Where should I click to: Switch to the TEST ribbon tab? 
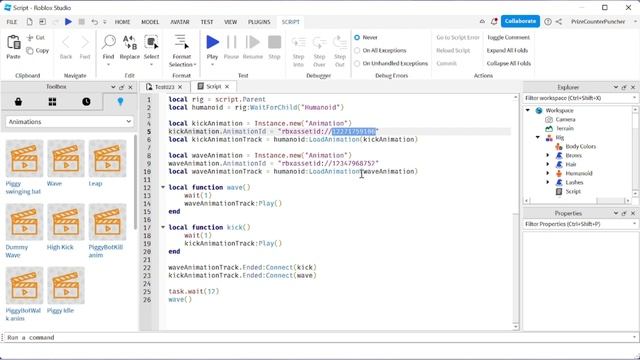tap(207, 22)
